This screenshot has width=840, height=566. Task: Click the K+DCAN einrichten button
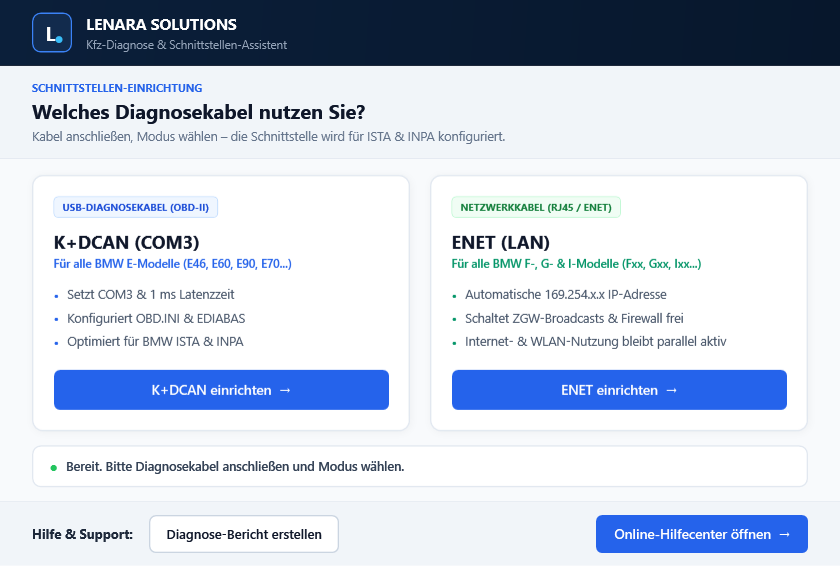tap(221, 390)
